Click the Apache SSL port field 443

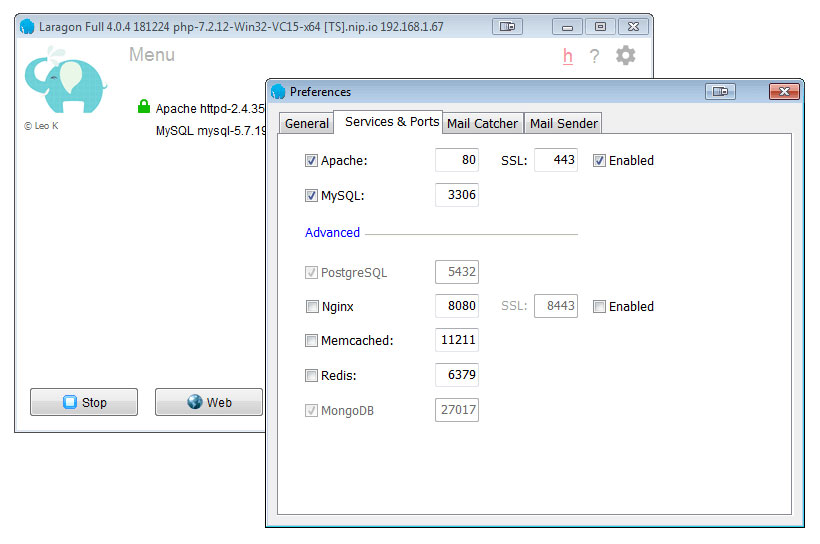(x=556, y=160)
